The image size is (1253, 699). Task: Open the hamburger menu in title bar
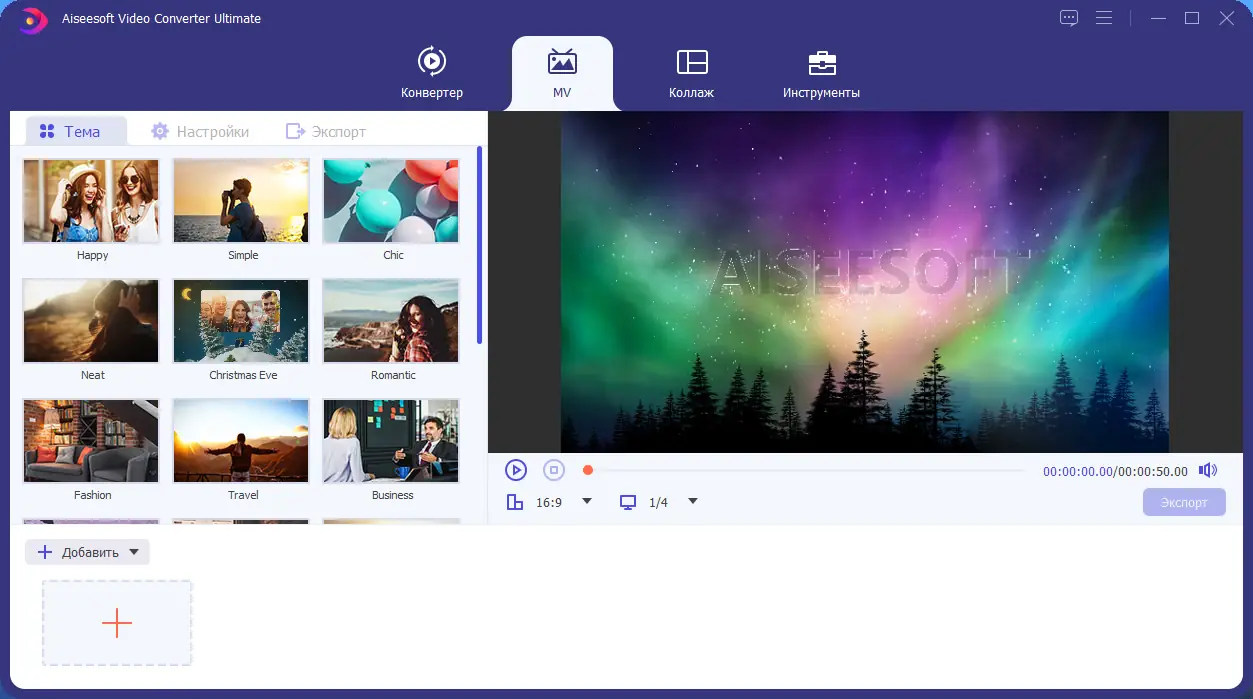1104,18
